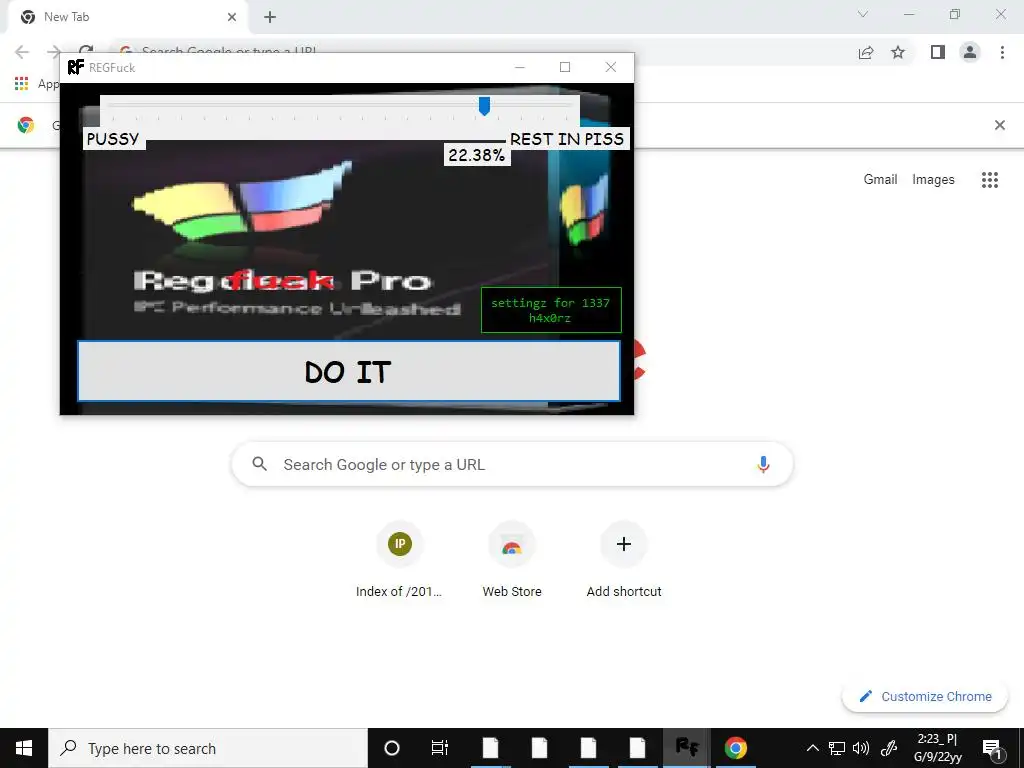Open Gmail link
The width and height of the screenshot is (1024, 768).
click(880, 180)
